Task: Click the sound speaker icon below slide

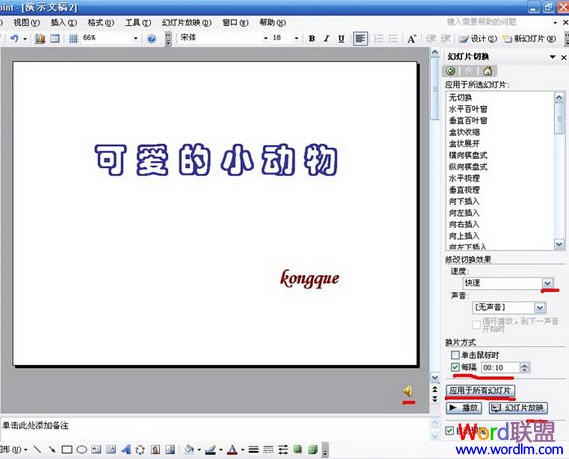Action: [x=408, y=391]
